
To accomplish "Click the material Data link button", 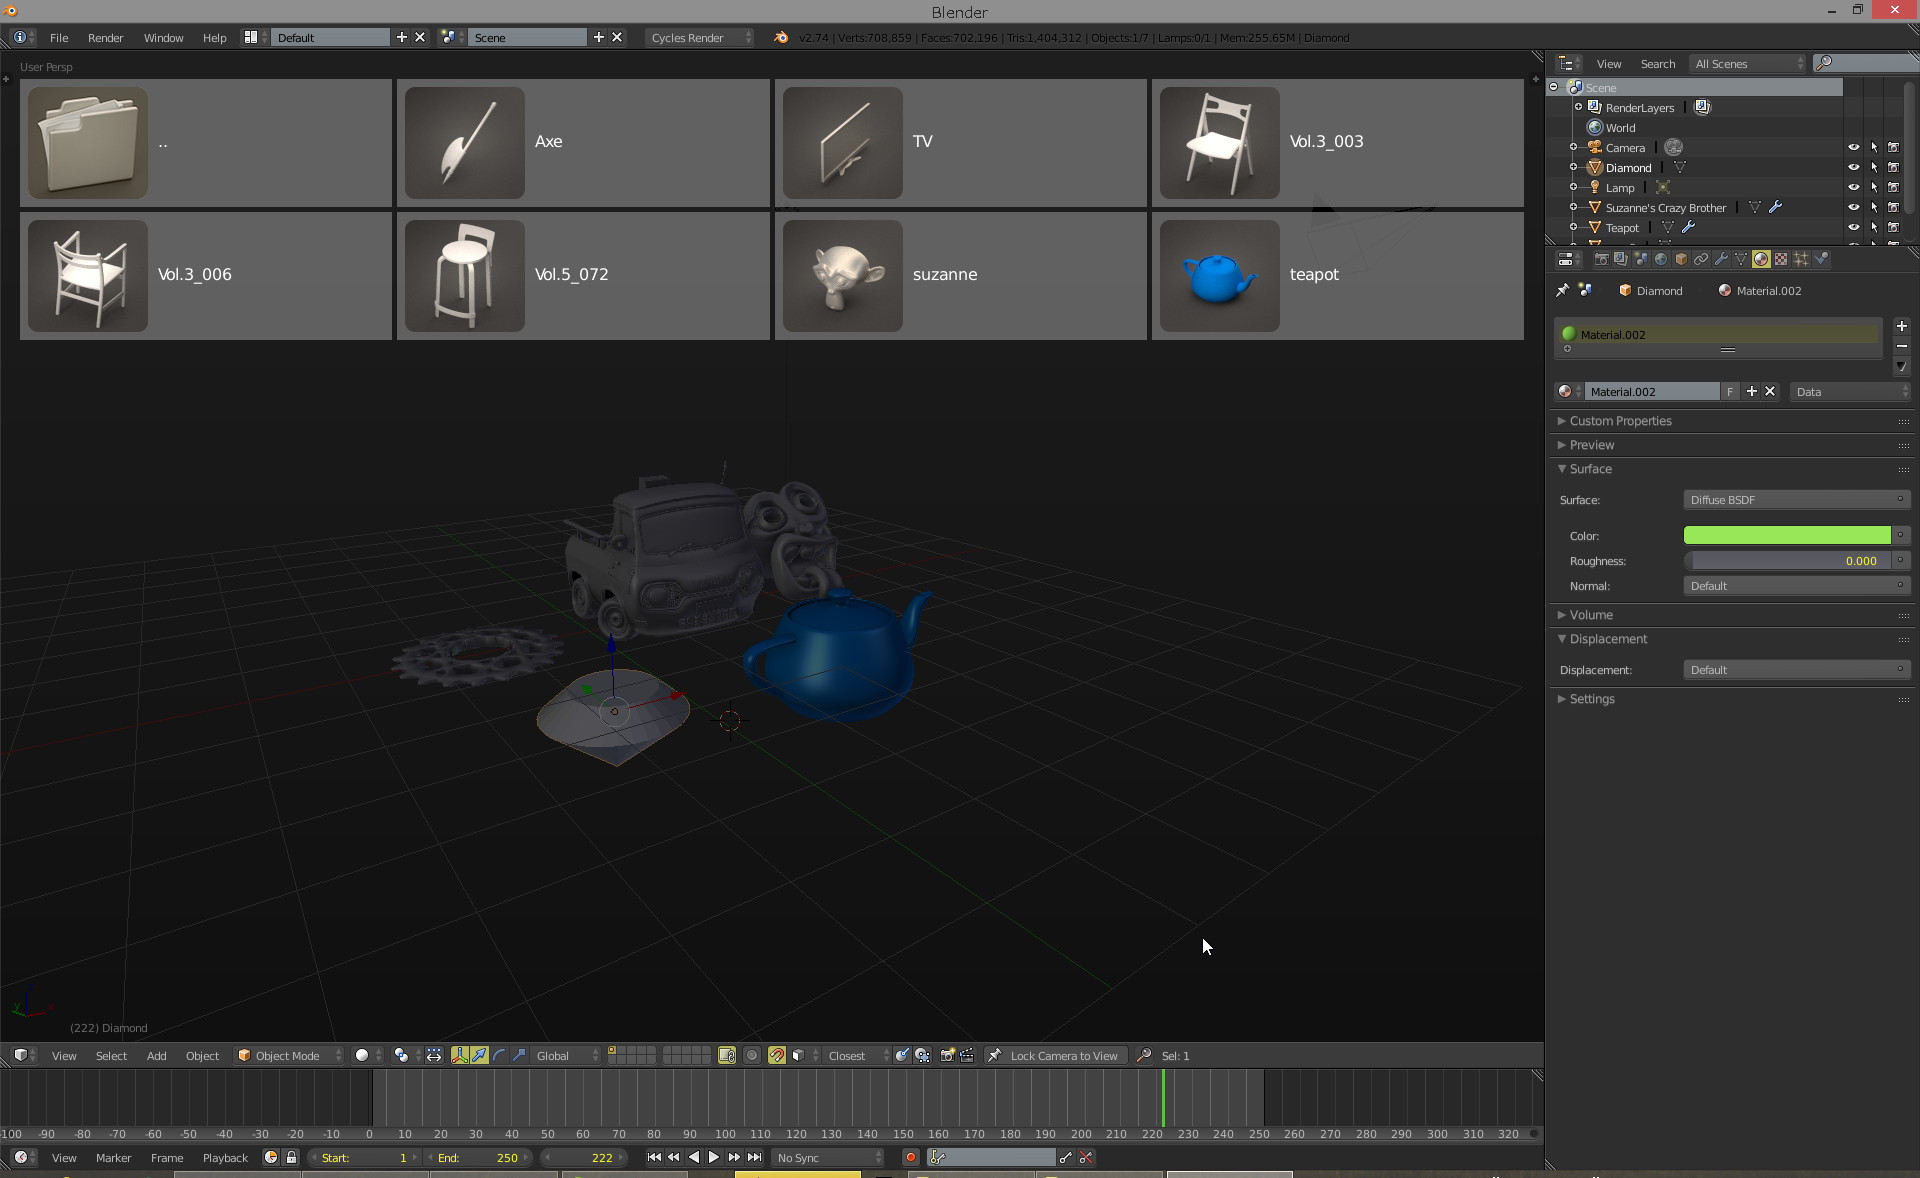I will point(1850,391).
